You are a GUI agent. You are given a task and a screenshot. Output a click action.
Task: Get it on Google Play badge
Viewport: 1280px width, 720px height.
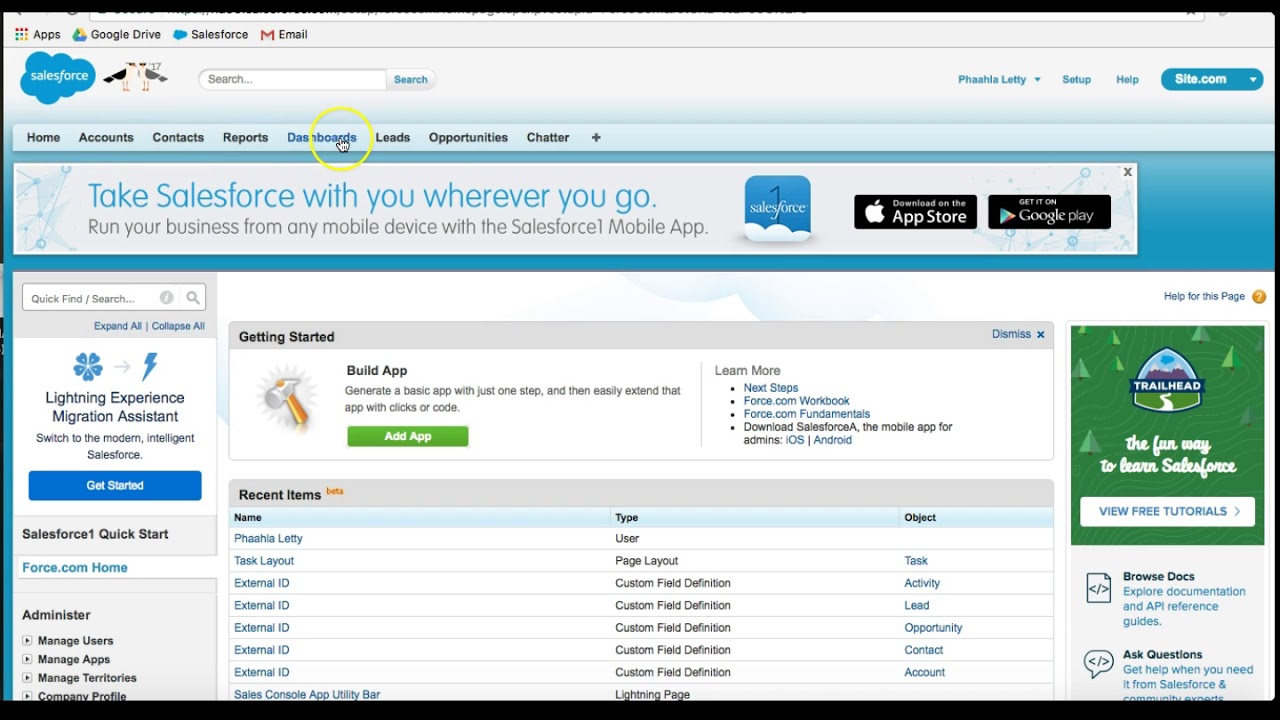point(1049,211)
